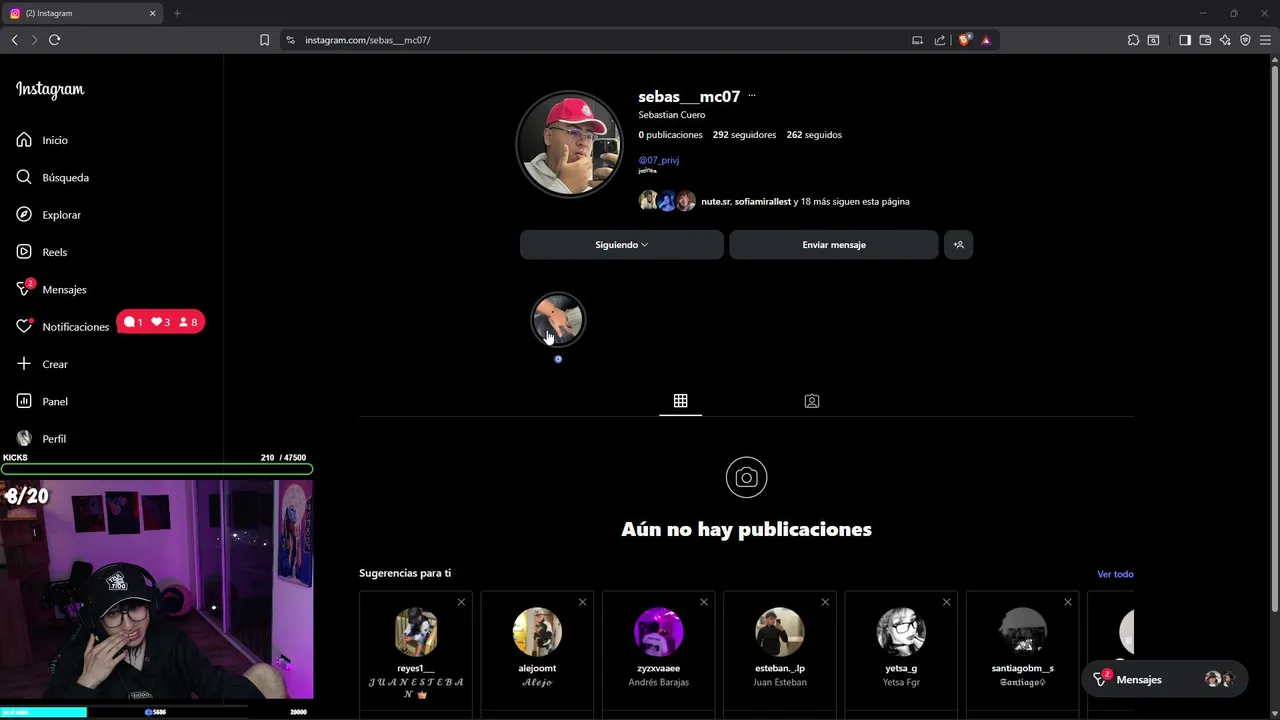Open Leo AI sparkle icon
This screenshot has height=720, width=1280.
coord(1225,40)
